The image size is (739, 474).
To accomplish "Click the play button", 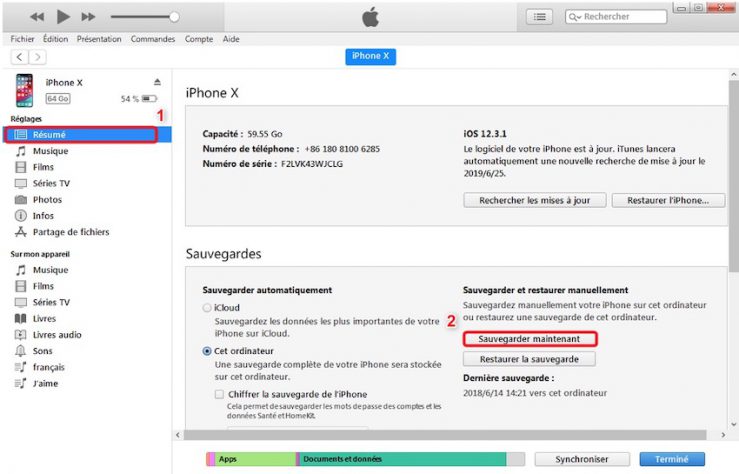I will [63, 16].
